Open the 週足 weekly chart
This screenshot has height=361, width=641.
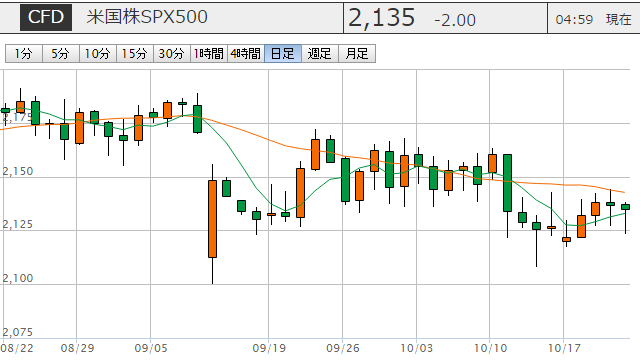point(320,54)
